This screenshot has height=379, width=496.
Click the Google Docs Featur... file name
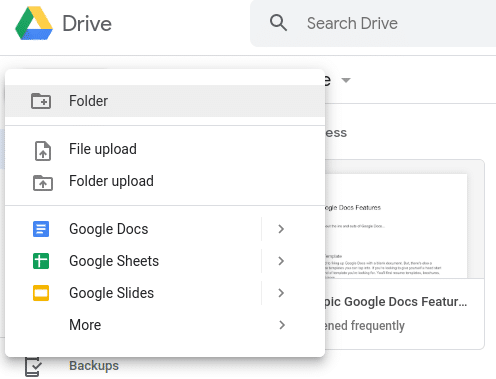[x=395, y=302]
